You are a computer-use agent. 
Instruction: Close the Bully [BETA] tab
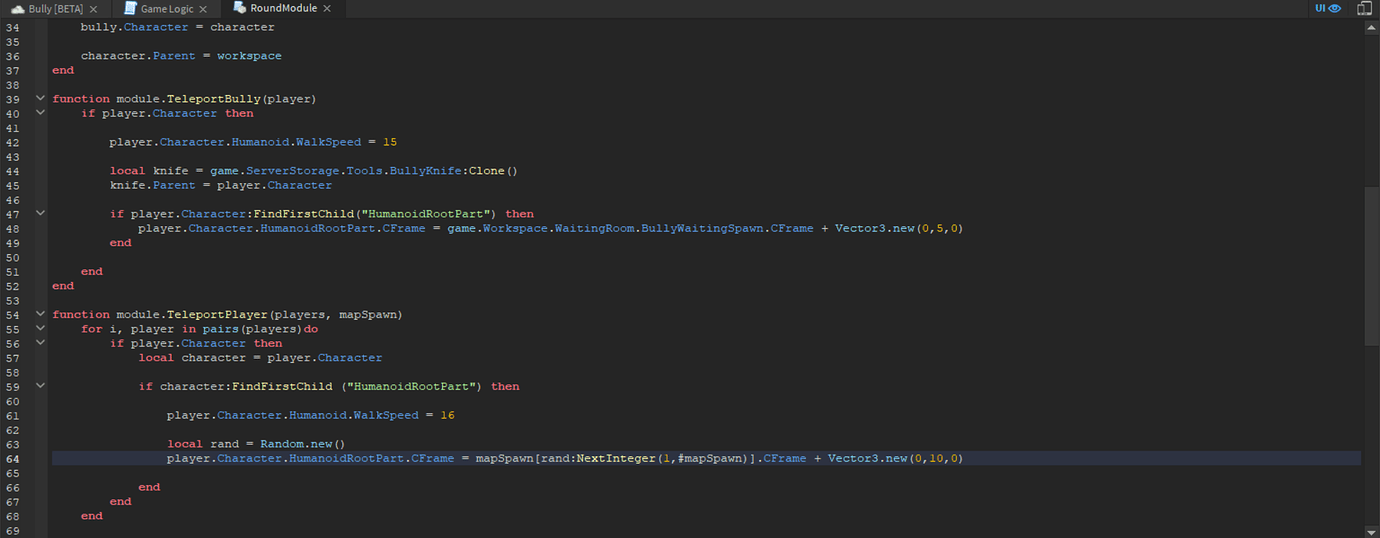(x=93, y=9)
